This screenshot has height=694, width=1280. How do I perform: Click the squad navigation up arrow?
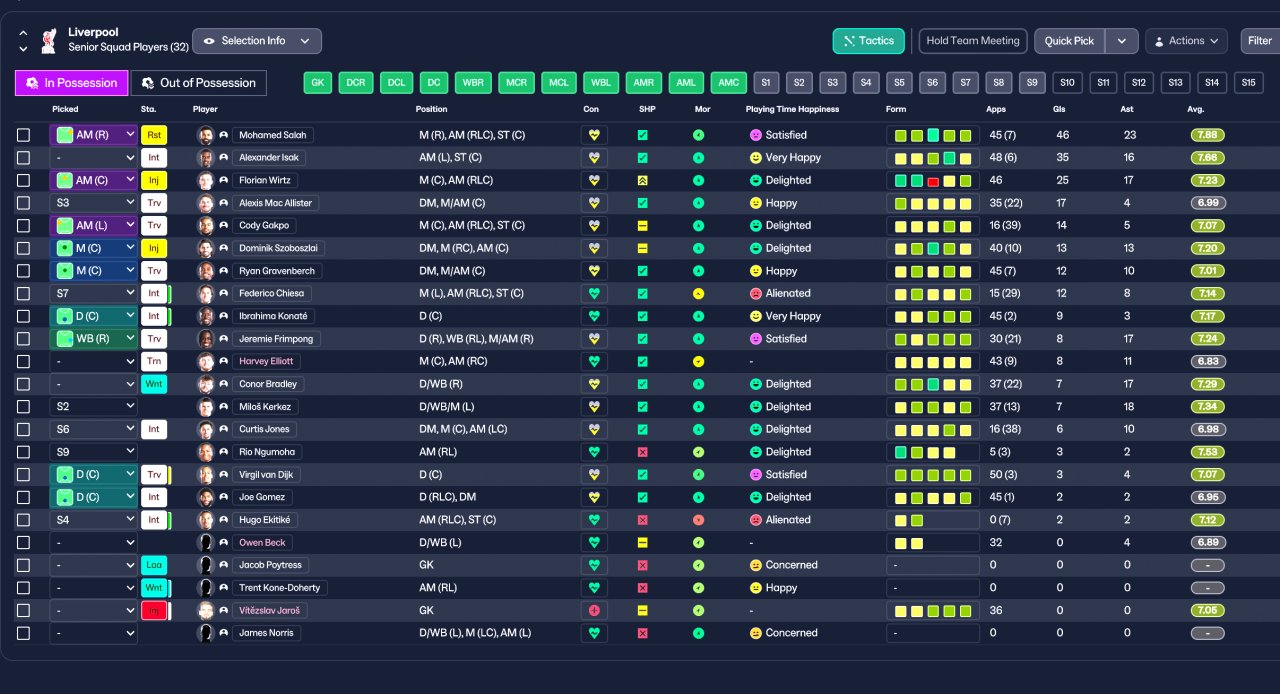[23, 34]
